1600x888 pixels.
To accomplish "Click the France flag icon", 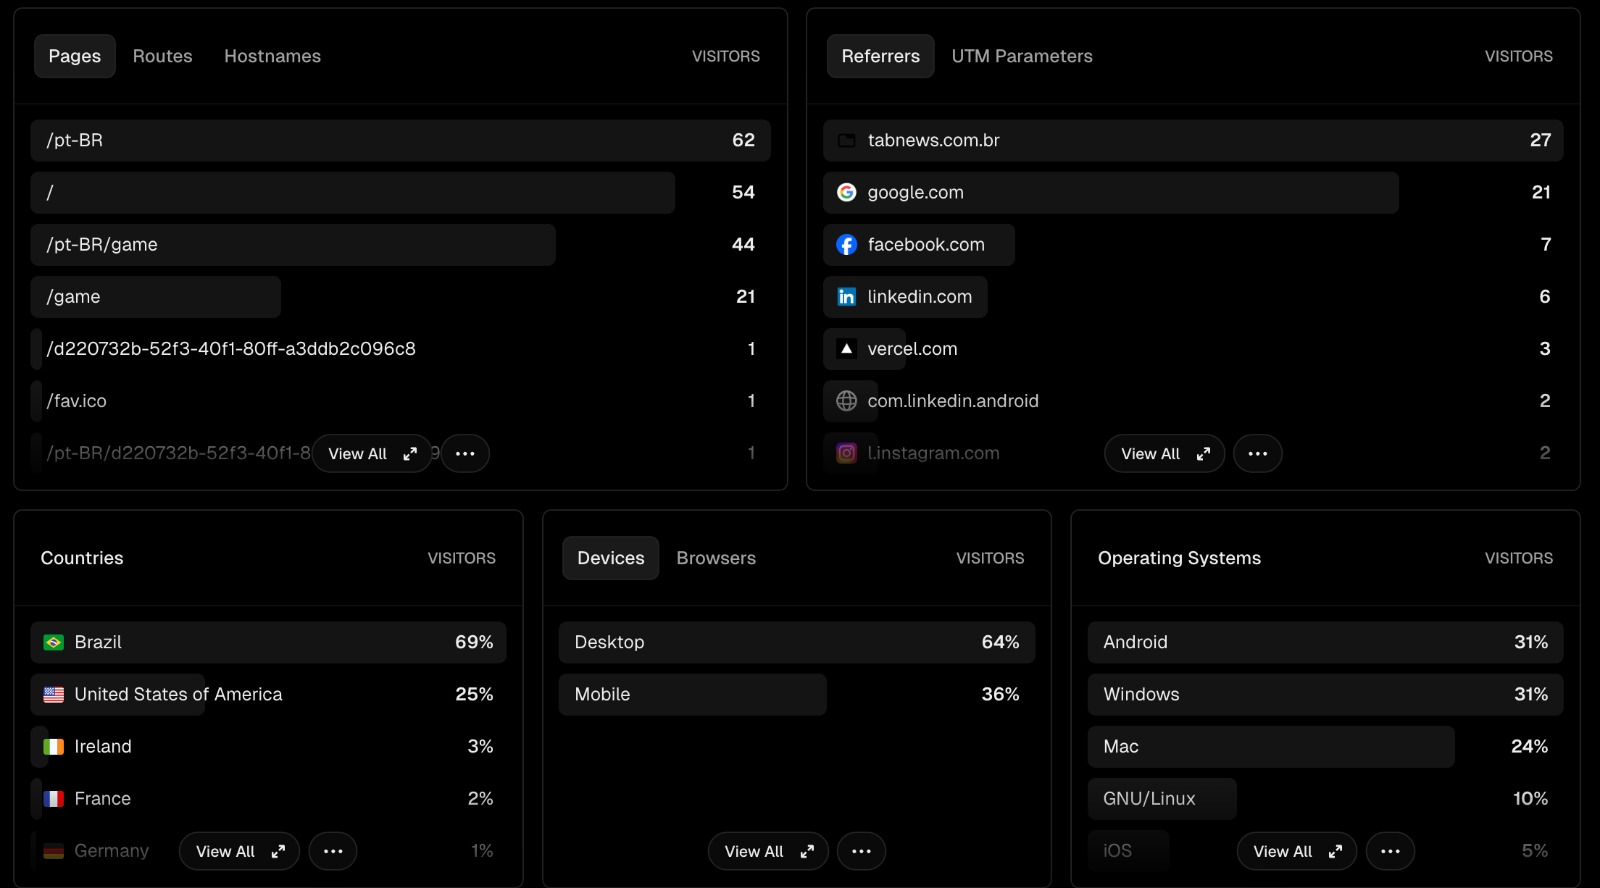I will pyautogui.click(x=54, y=799).
